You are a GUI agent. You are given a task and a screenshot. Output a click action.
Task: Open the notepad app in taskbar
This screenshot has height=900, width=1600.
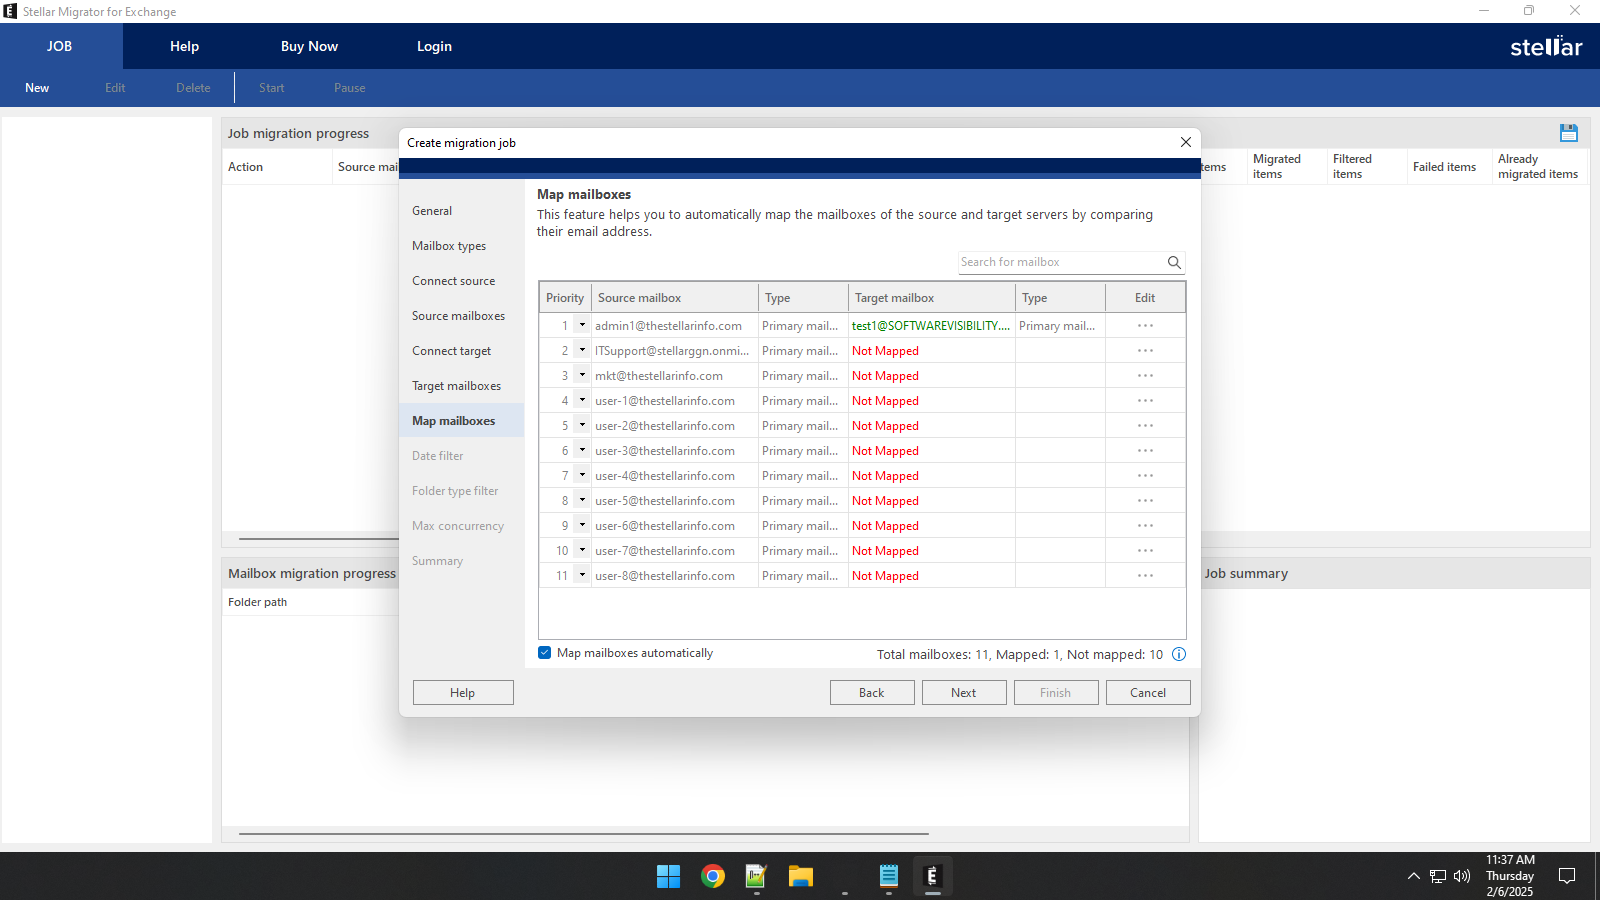[x=888, y=877]
